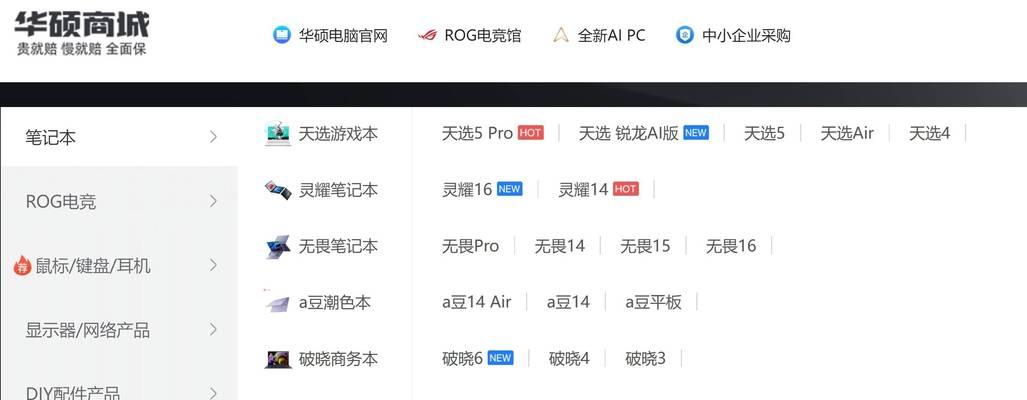Click the 破晓6 model link

coord(462,359)
